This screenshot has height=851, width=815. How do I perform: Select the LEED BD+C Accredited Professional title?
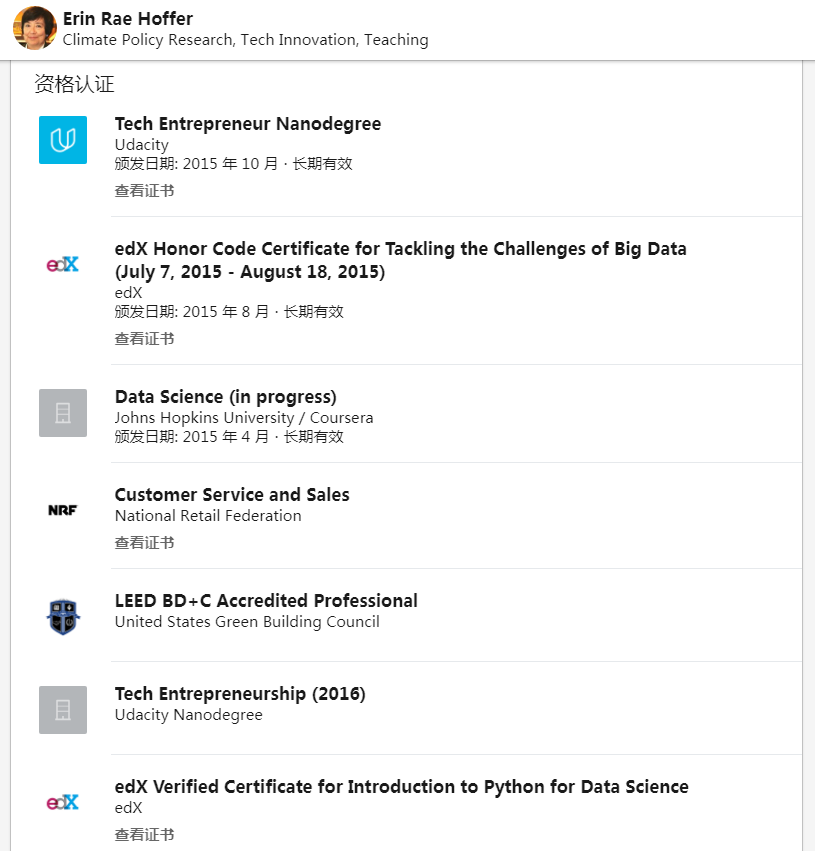266,601
